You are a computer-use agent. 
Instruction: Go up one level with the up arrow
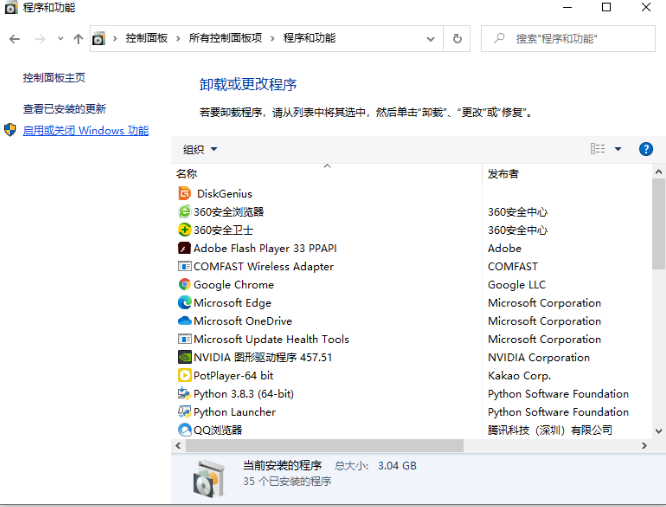pyautogui.click(x=78, y=39)
